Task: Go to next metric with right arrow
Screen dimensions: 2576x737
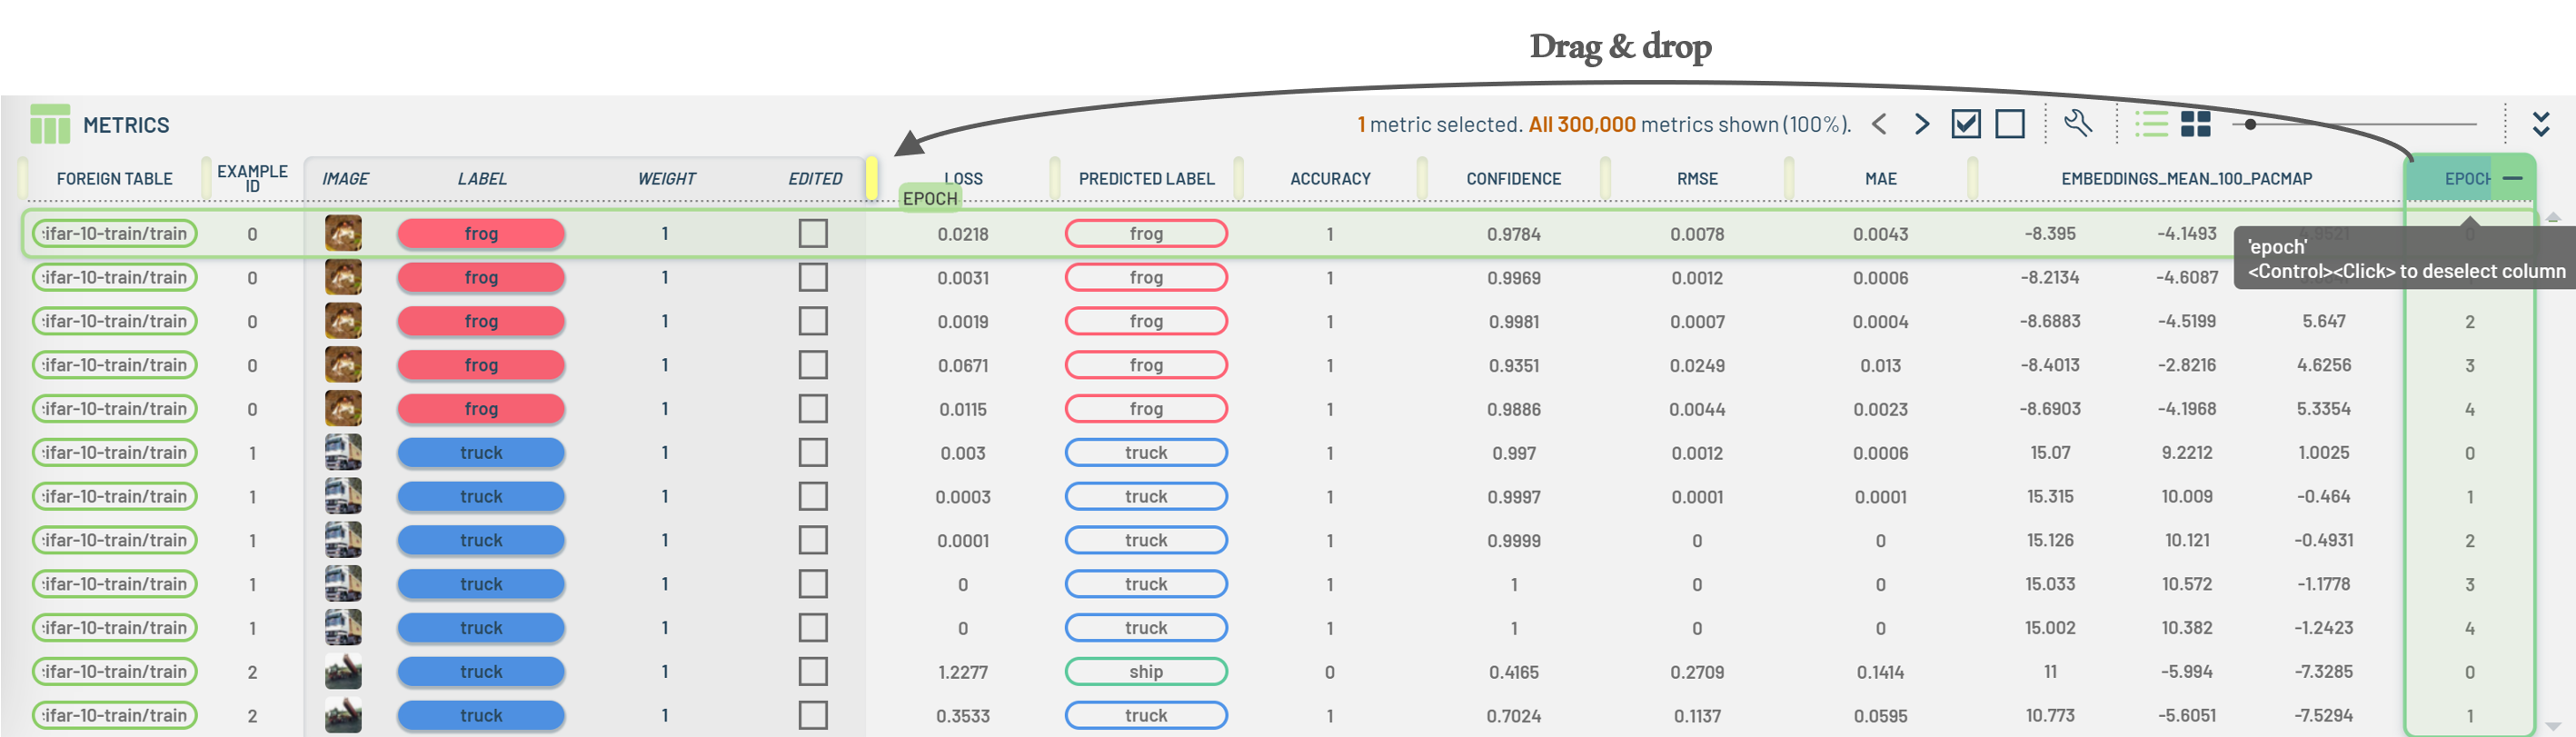Action: (1921, 124)
